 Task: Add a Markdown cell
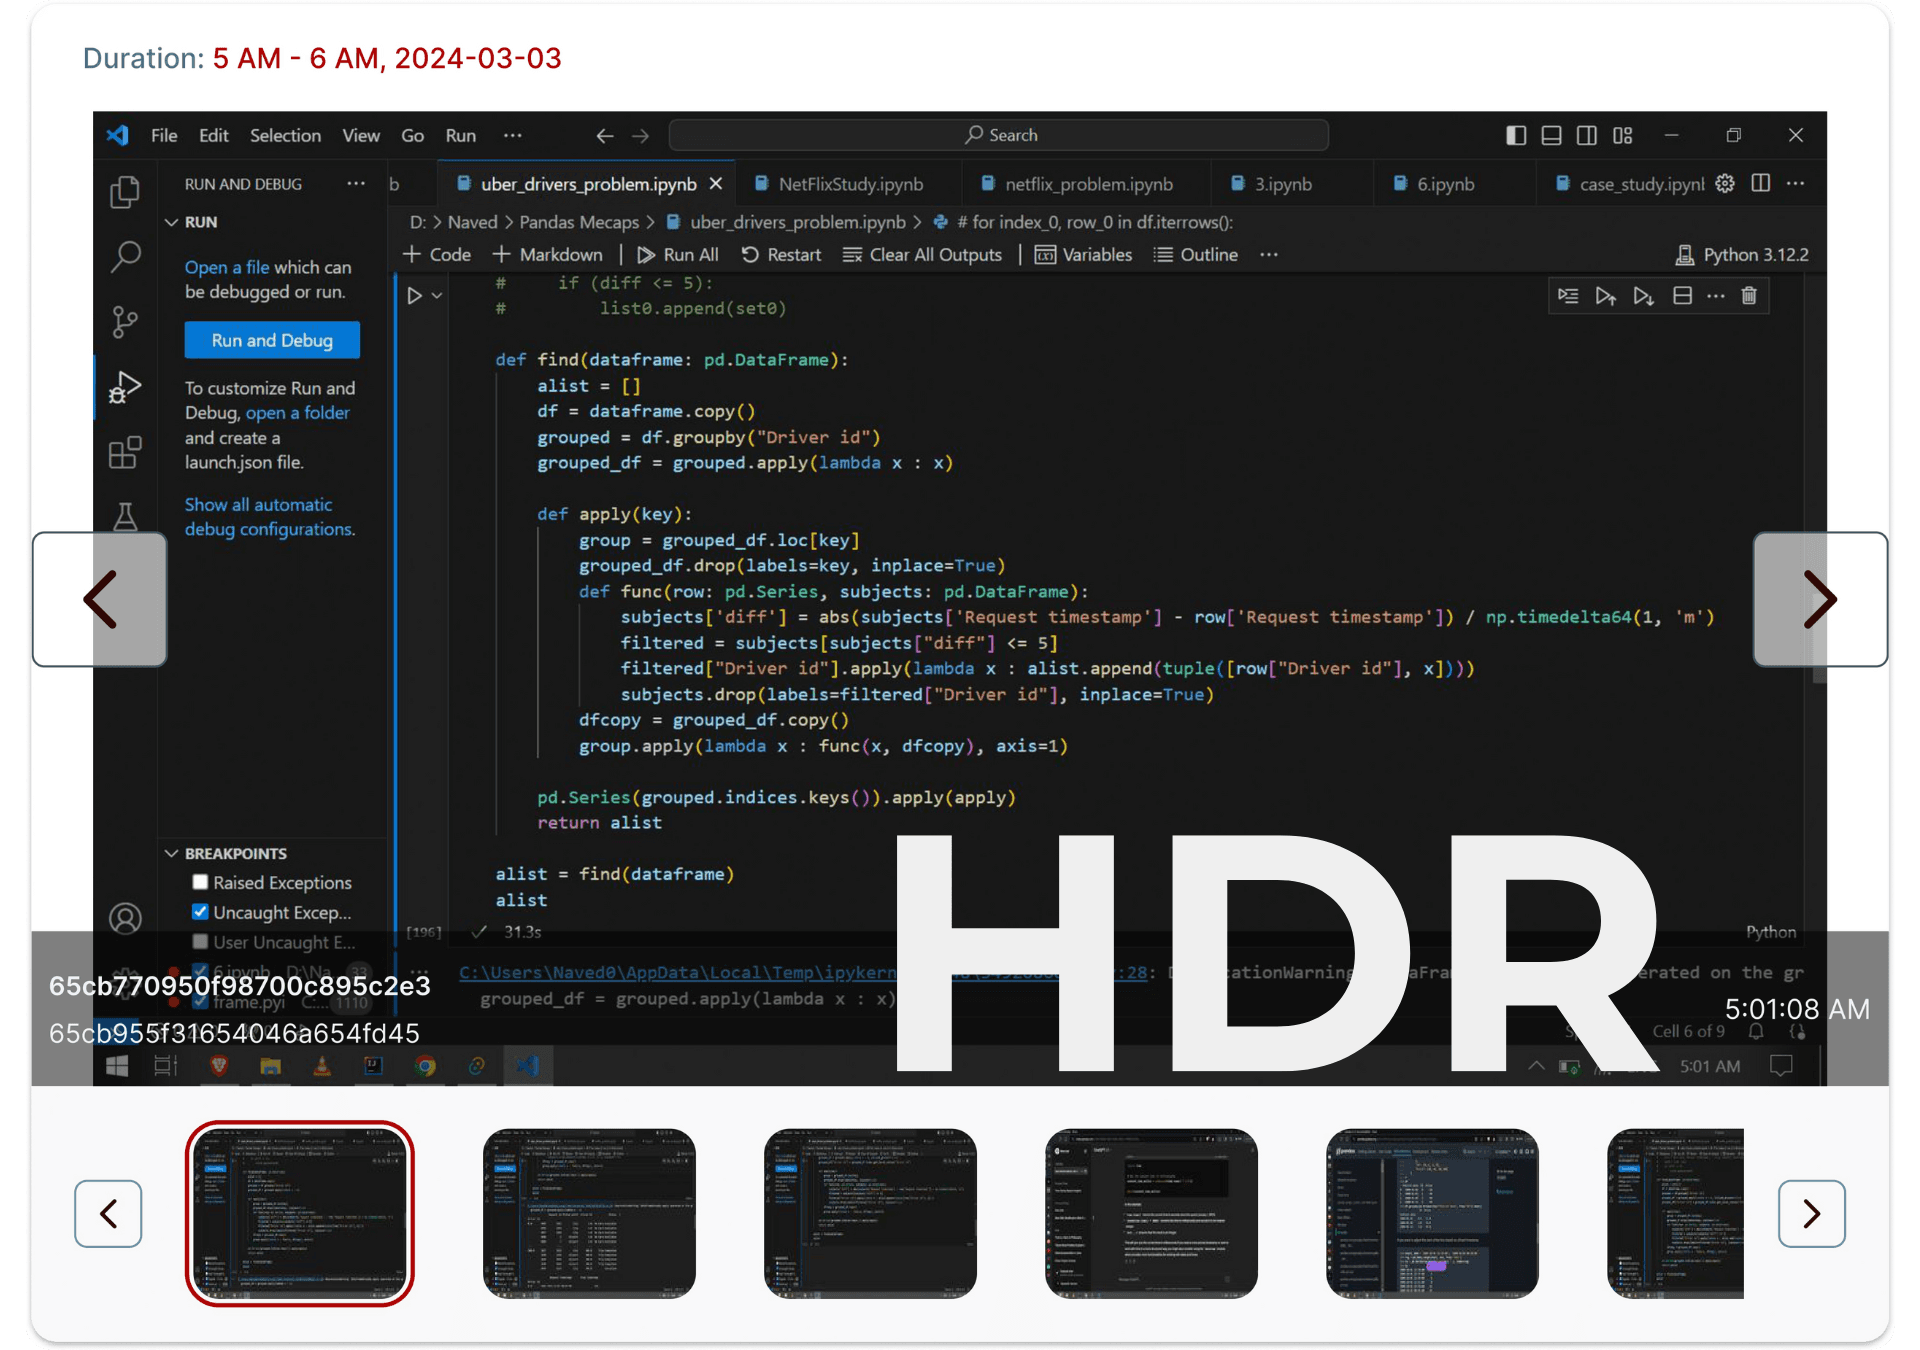click(548, 255)
